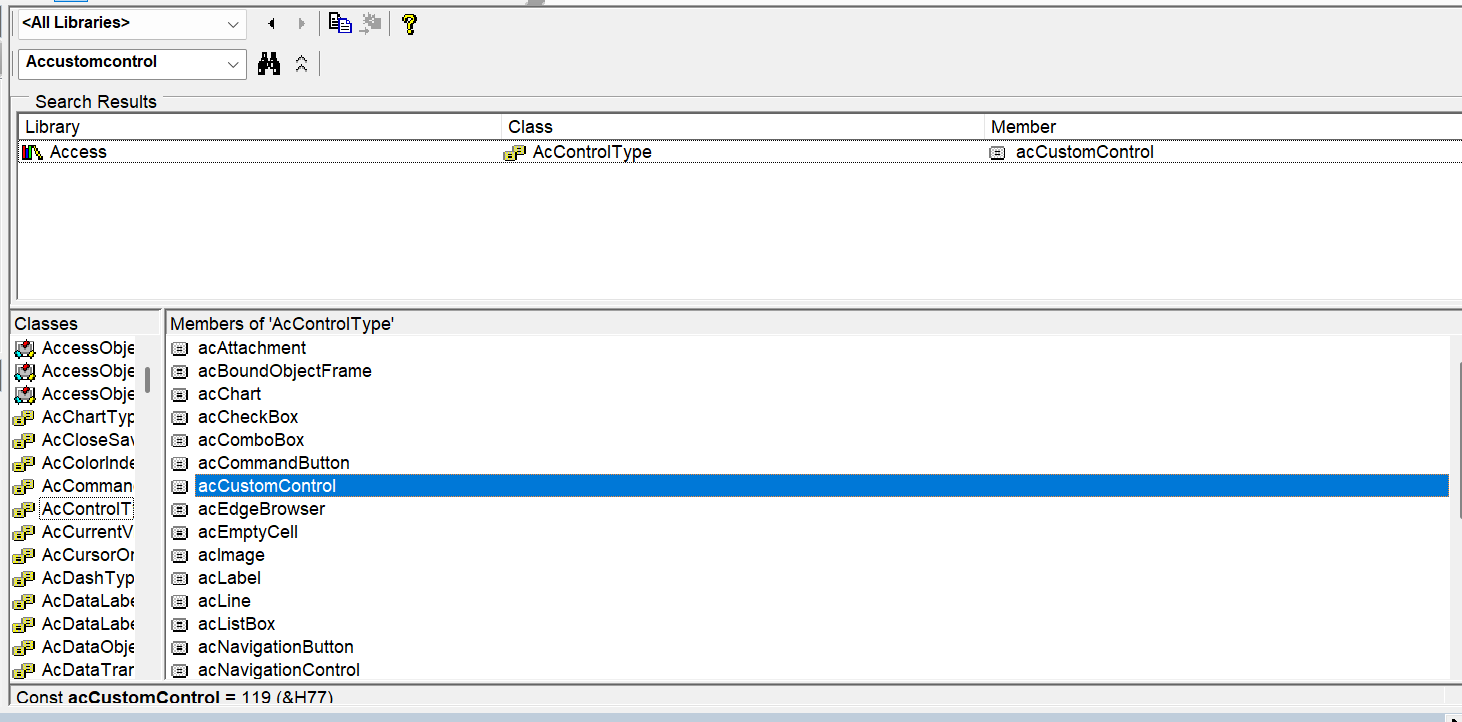Expand the search text history dropdown arrow

(x=234, y=64)
